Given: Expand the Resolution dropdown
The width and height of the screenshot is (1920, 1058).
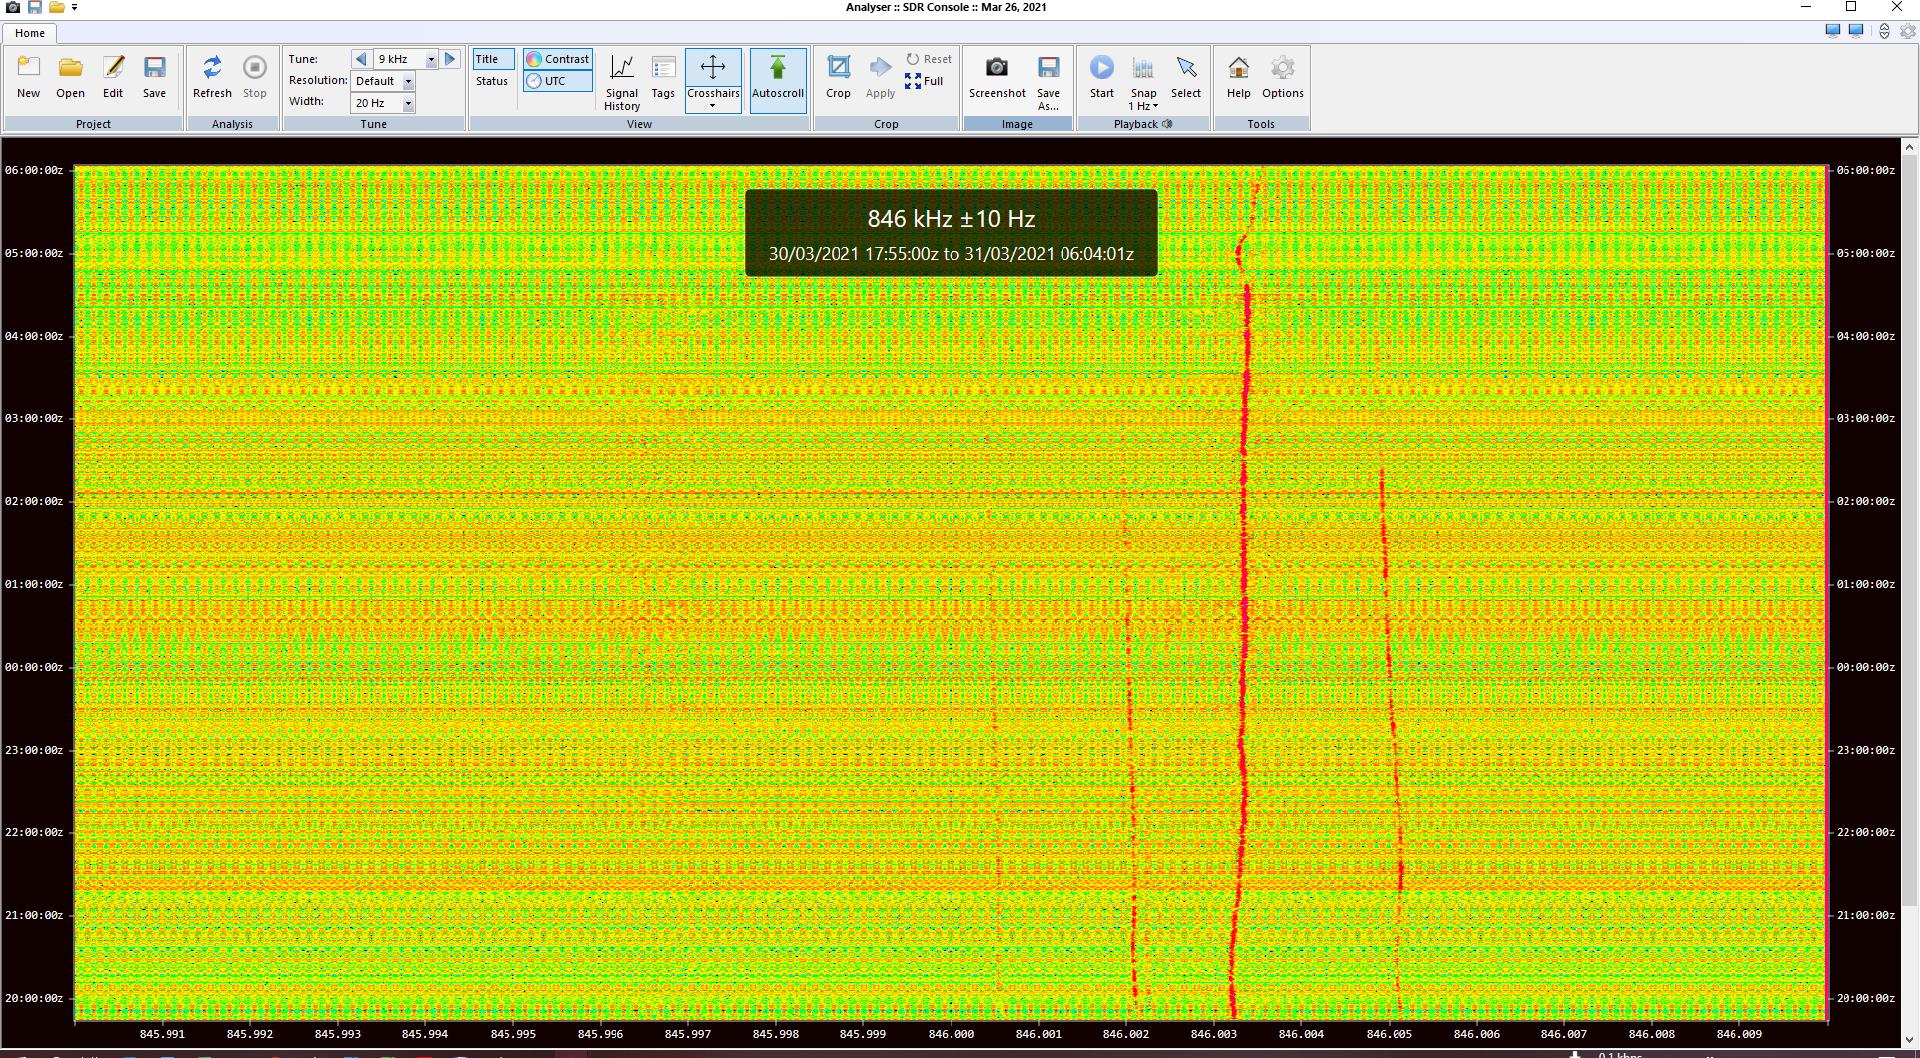Looking at the screenshot, I should pos(408,81).
